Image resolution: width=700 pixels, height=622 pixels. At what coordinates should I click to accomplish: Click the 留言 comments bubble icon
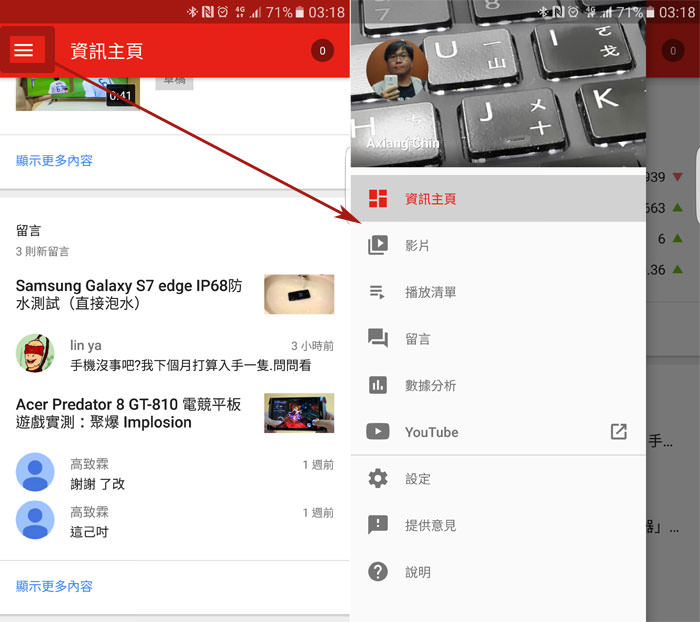pyautogui.click(x=378, y=339)
